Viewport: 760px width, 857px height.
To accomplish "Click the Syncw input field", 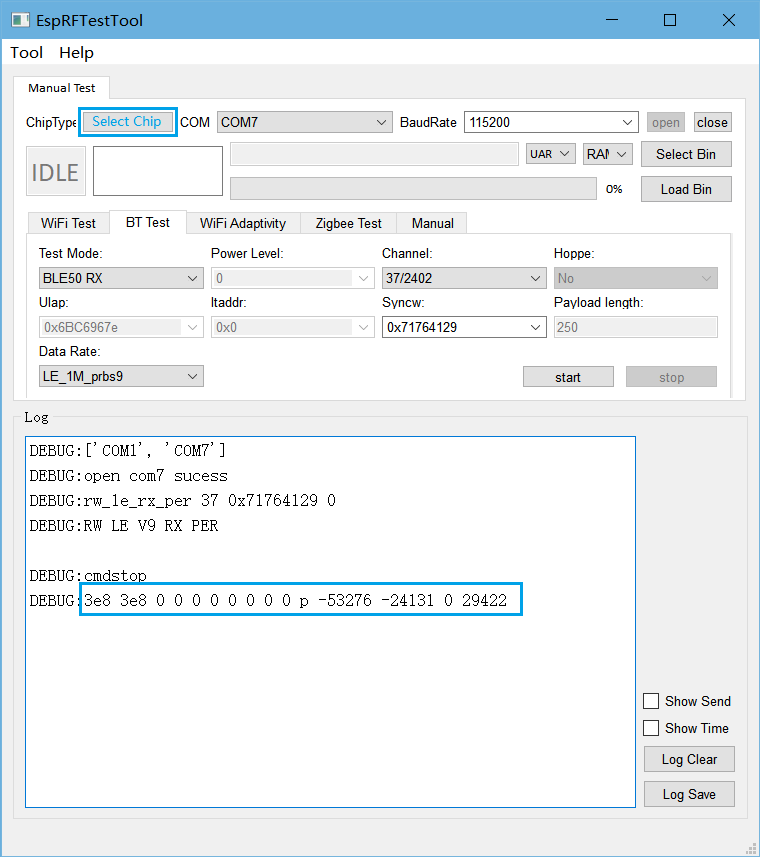I will [x=455, y=327].
